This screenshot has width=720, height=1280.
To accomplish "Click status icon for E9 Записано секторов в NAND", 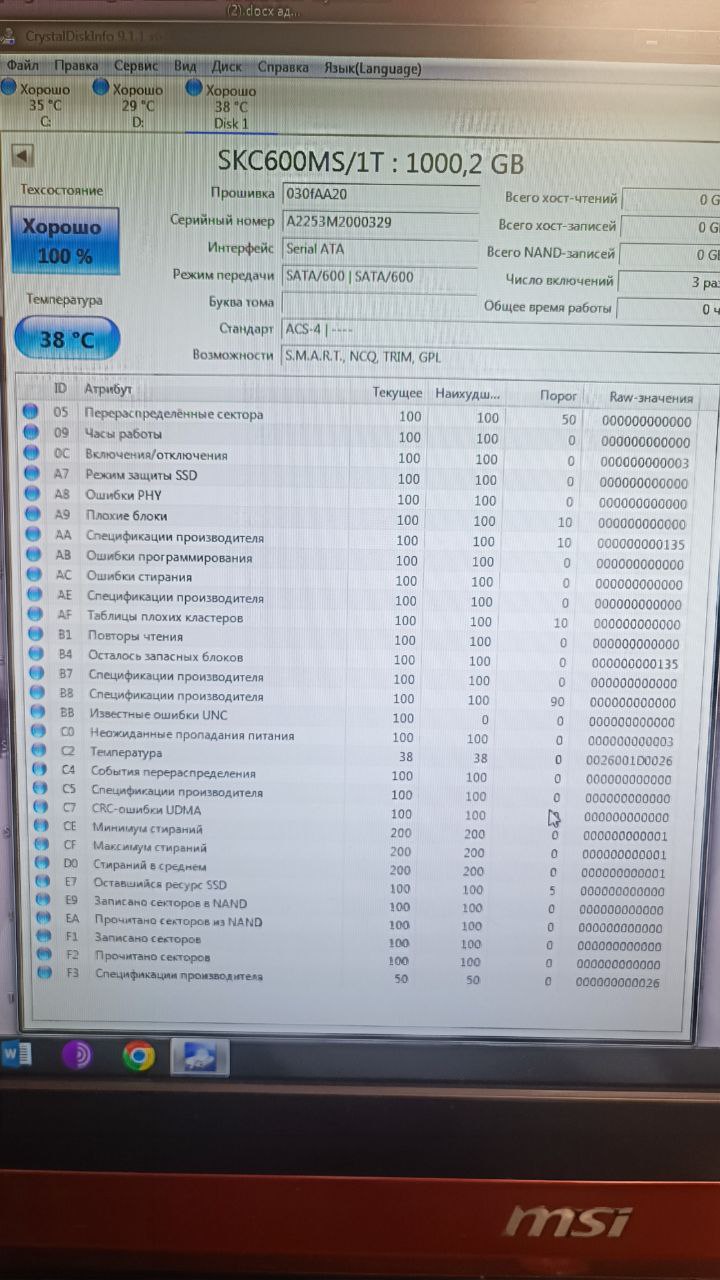I will pos(44,901).
